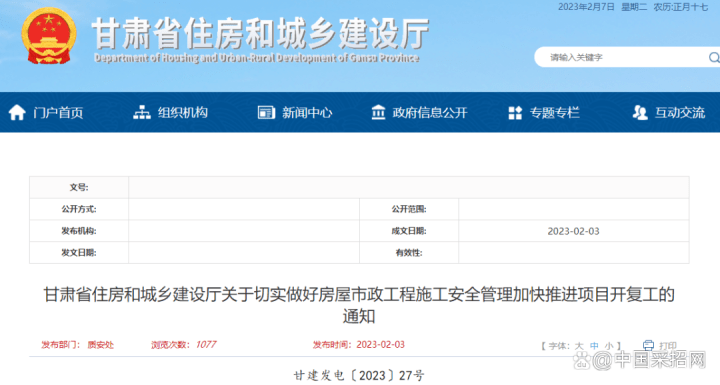The width and height of the screenshot is (720, 385).
Task: Click the house icon beside 门户首页
Action: coord(17,113)
